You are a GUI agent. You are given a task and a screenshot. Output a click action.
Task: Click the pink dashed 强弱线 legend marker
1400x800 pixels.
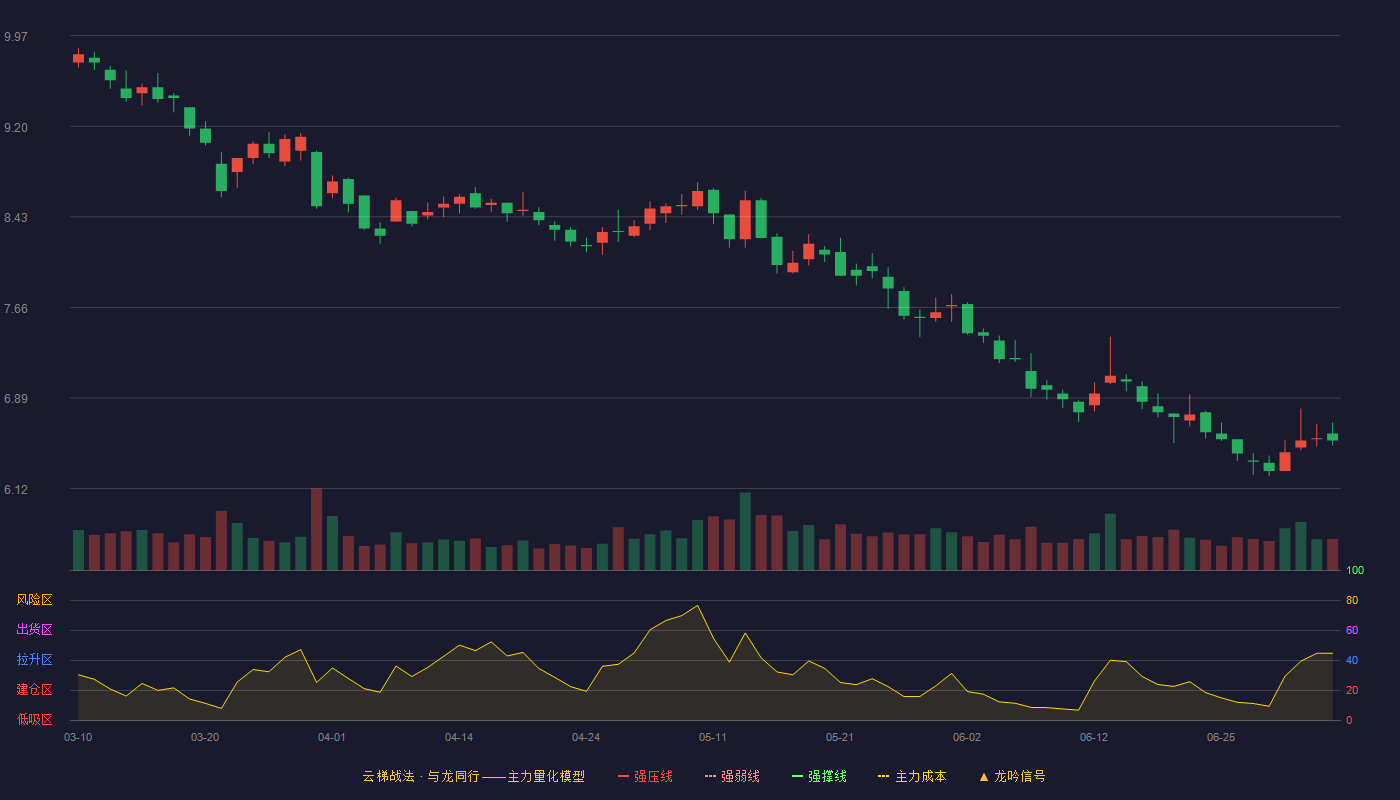(710, 776)
